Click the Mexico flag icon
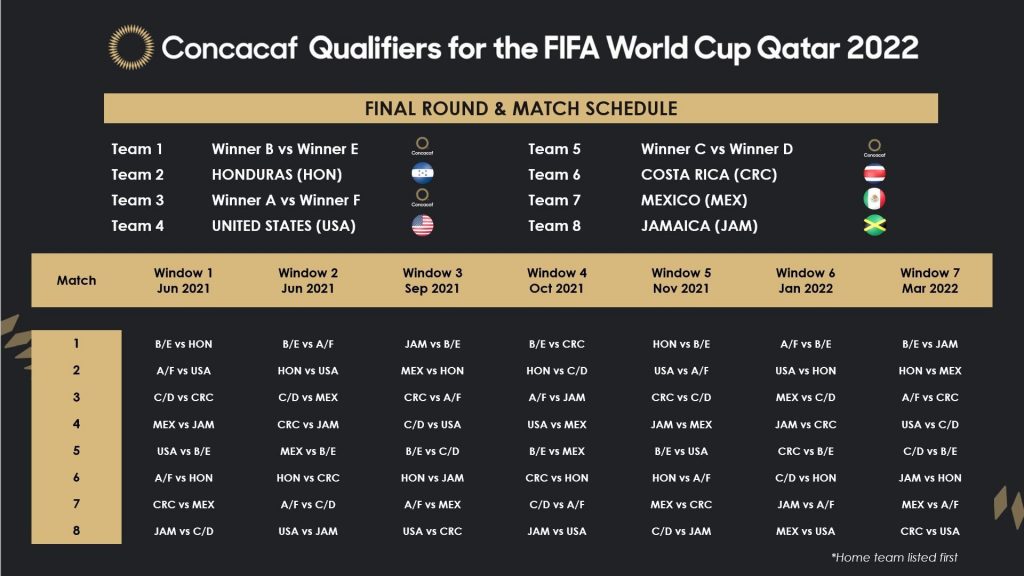Viewport: 1024px width, 576px height. pos(874,200)
